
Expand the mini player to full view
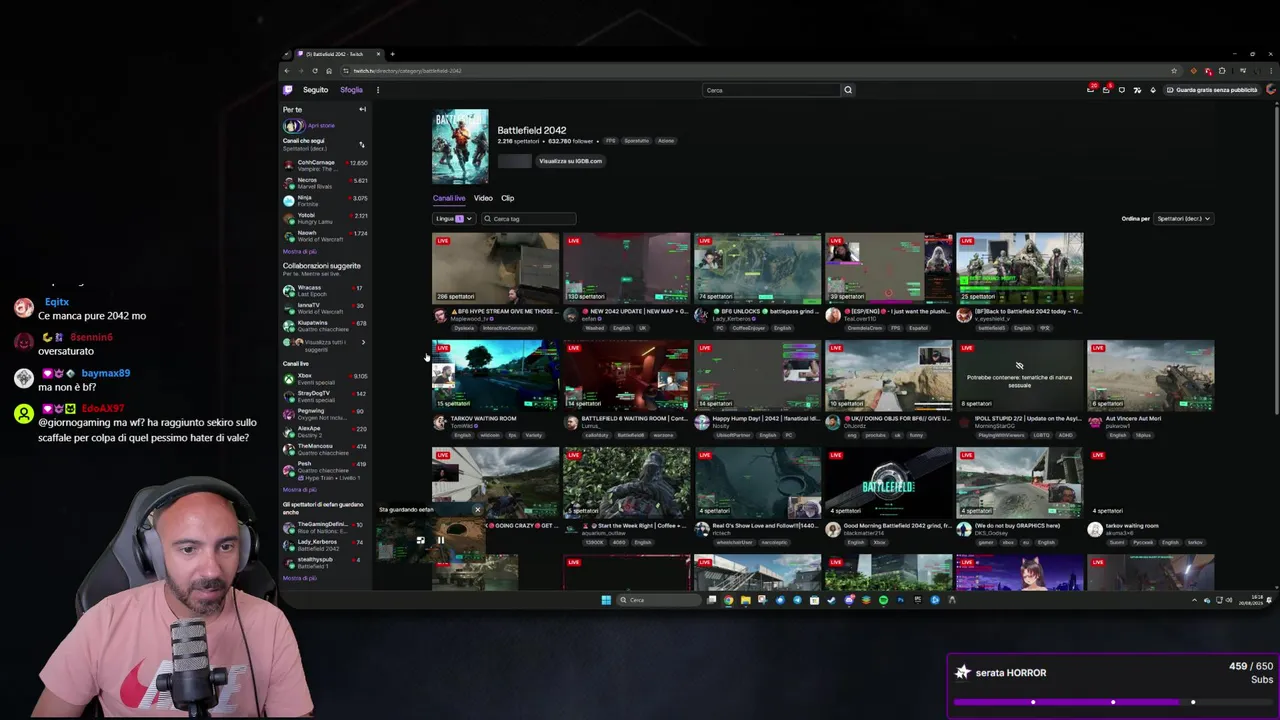(x=421, y=540)
